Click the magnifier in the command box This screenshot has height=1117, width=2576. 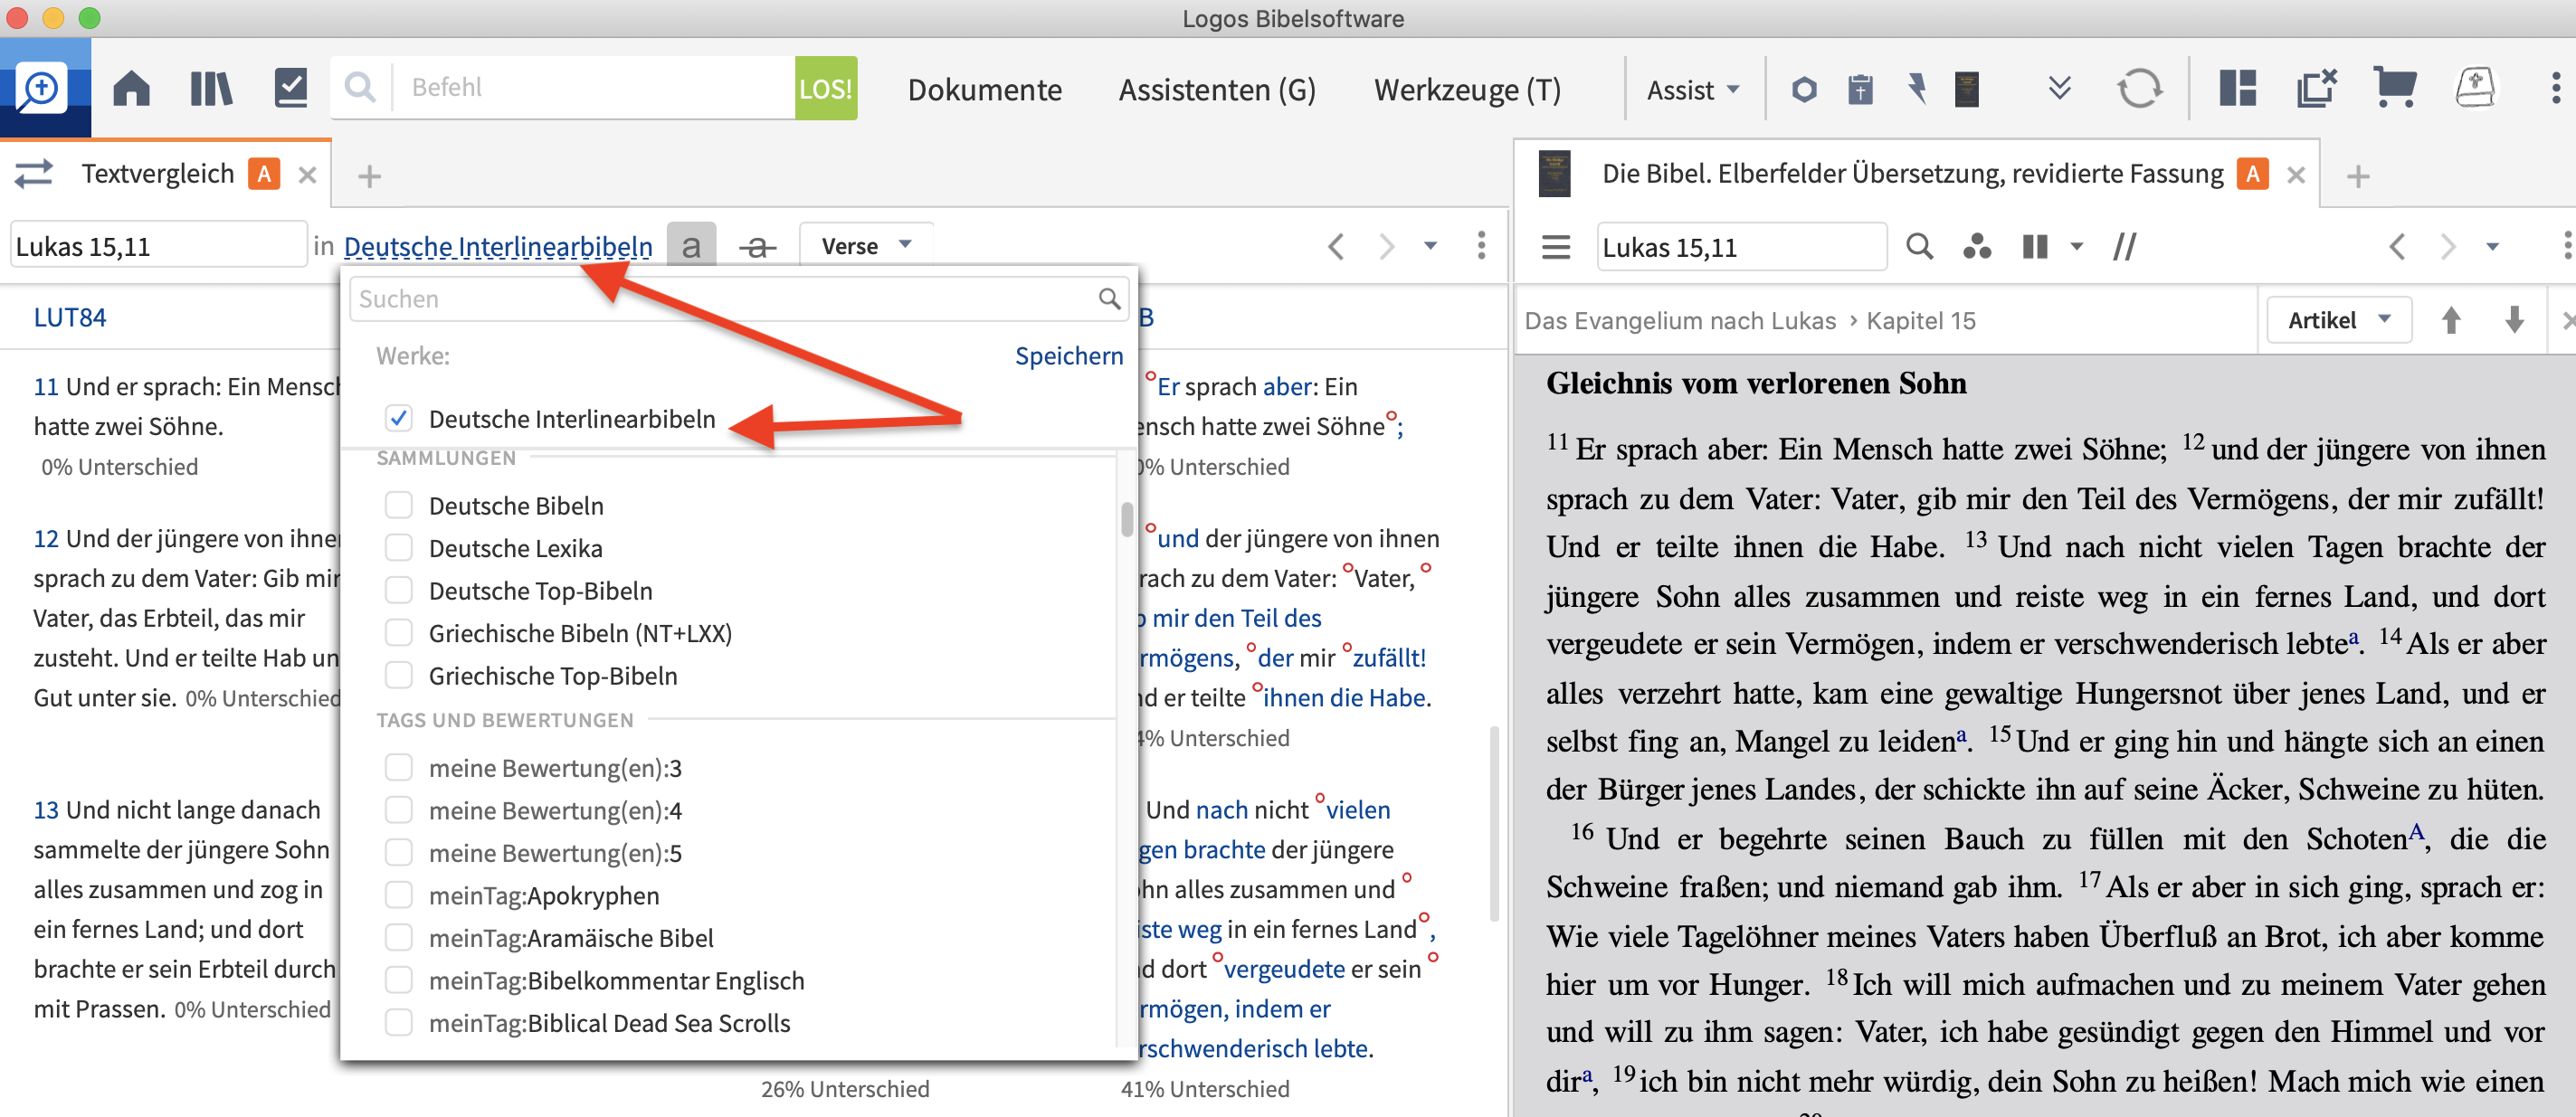coord(359,88)
